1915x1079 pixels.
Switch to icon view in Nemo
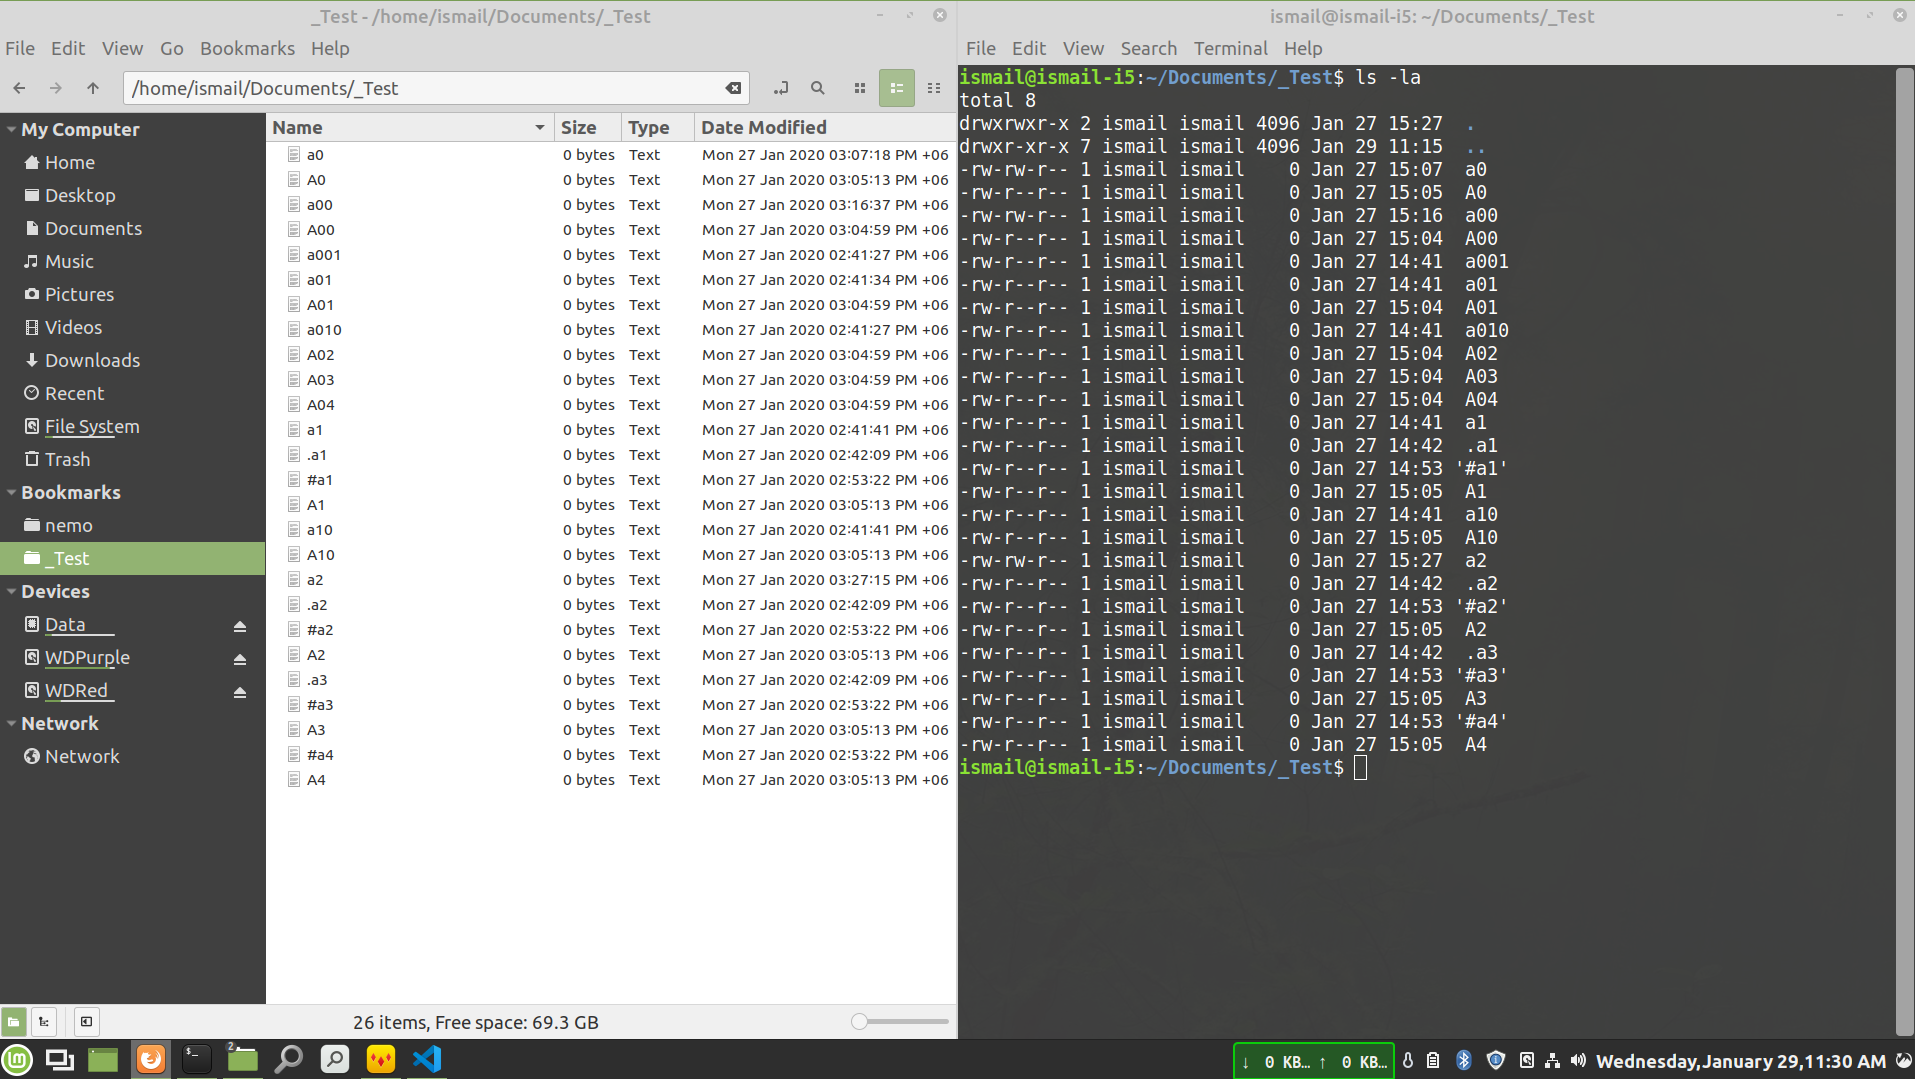tap(859, 88)
